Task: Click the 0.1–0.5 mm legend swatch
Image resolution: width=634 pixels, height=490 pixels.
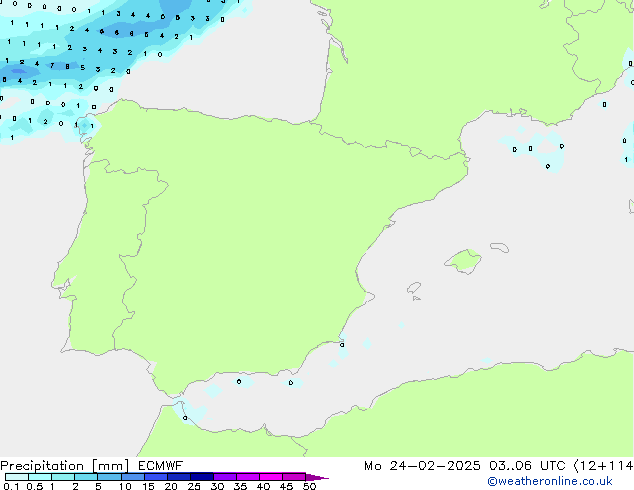Action: click(x=17, y=477)
